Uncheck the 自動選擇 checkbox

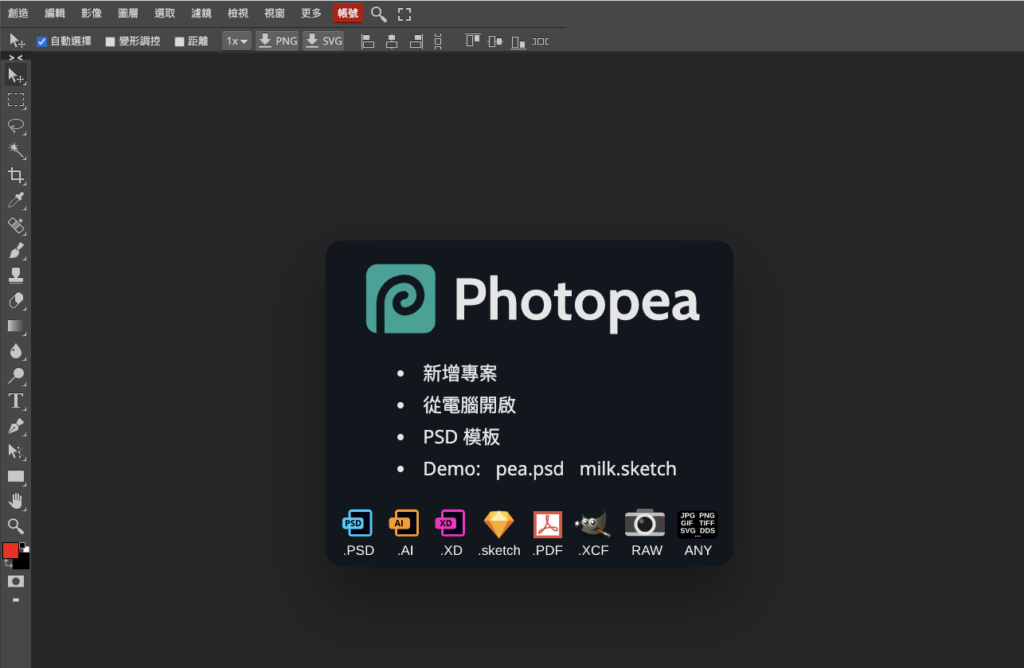click(42, 41)
